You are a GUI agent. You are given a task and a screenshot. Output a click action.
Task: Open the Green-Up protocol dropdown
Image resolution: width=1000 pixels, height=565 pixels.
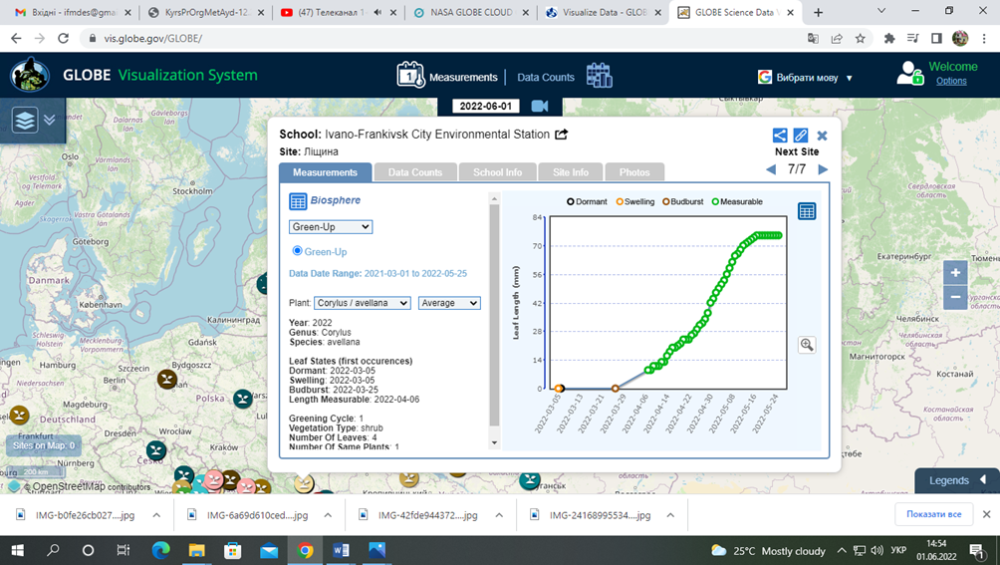[x=330, y=227]
